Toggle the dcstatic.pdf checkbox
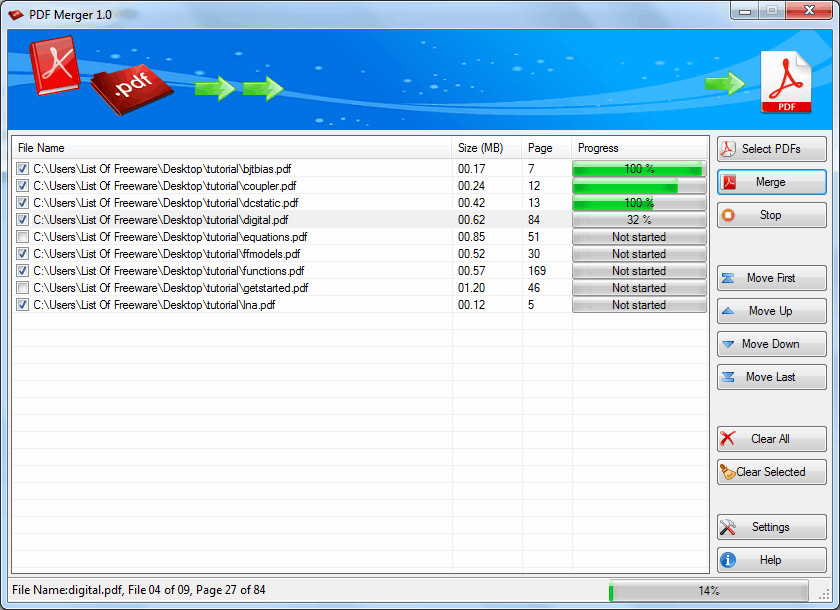The image size is (840, 610). click(x=22, y=203)
